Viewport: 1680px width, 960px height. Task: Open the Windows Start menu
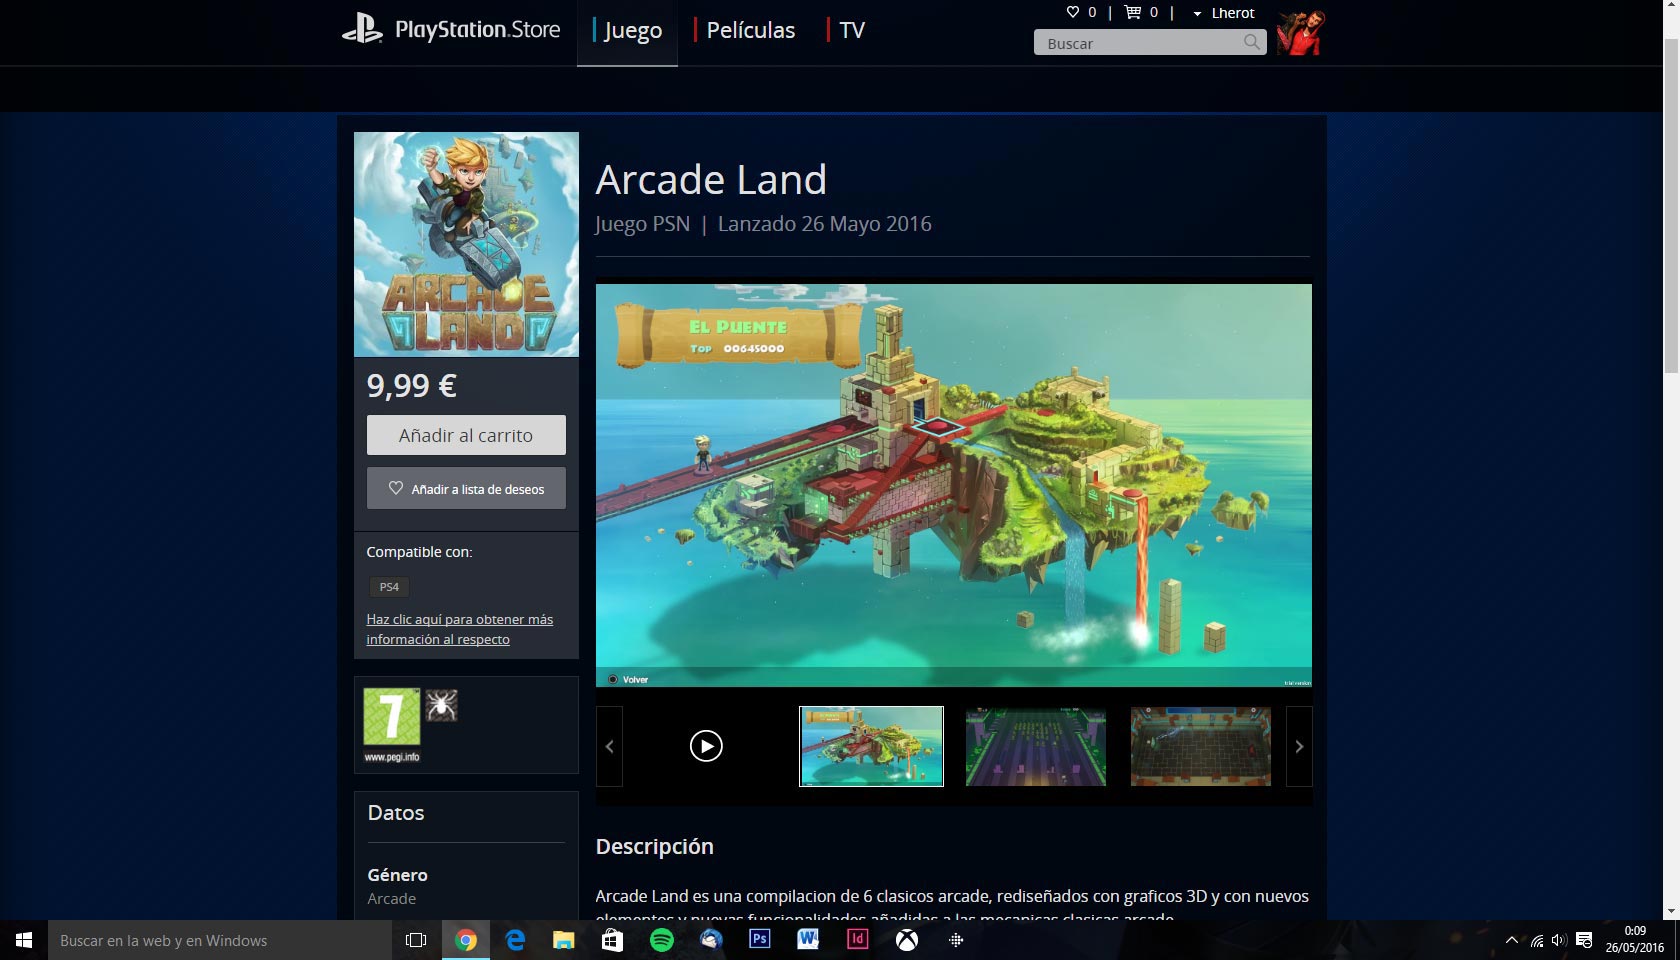[24, 940]
